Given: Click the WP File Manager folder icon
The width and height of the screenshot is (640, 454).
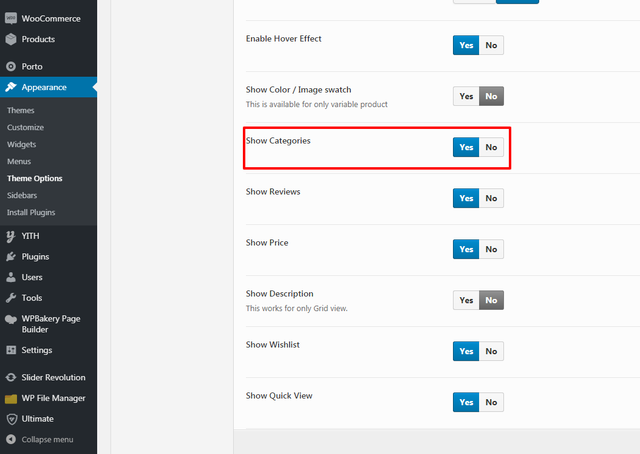Looking at the screenshot, I should point(11,398).
